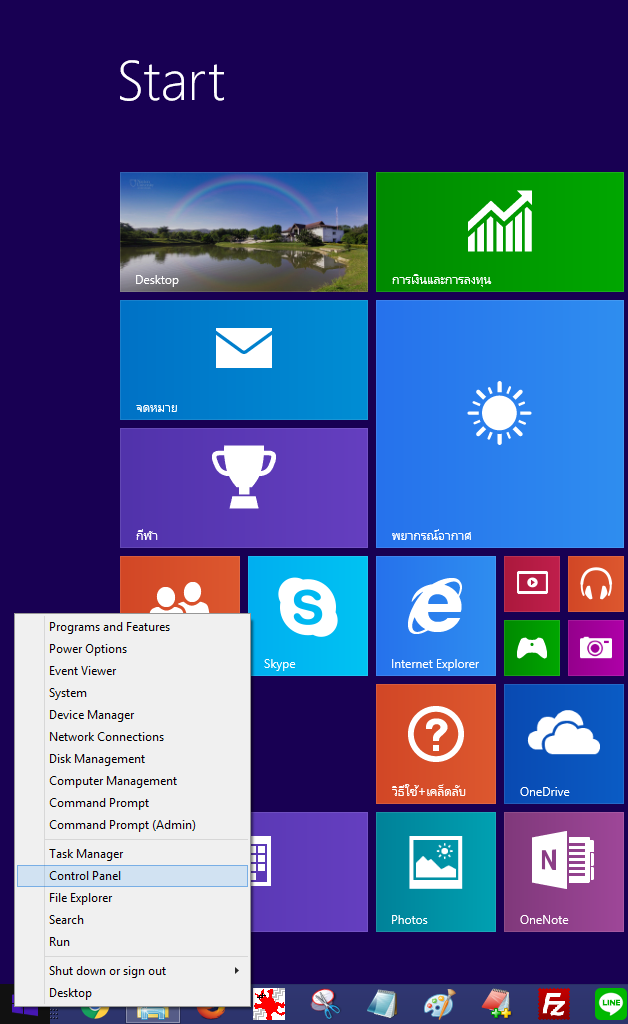Choose Power Options from the menu
This screenshot has width=628, height=1024.
tap(133, 649)
